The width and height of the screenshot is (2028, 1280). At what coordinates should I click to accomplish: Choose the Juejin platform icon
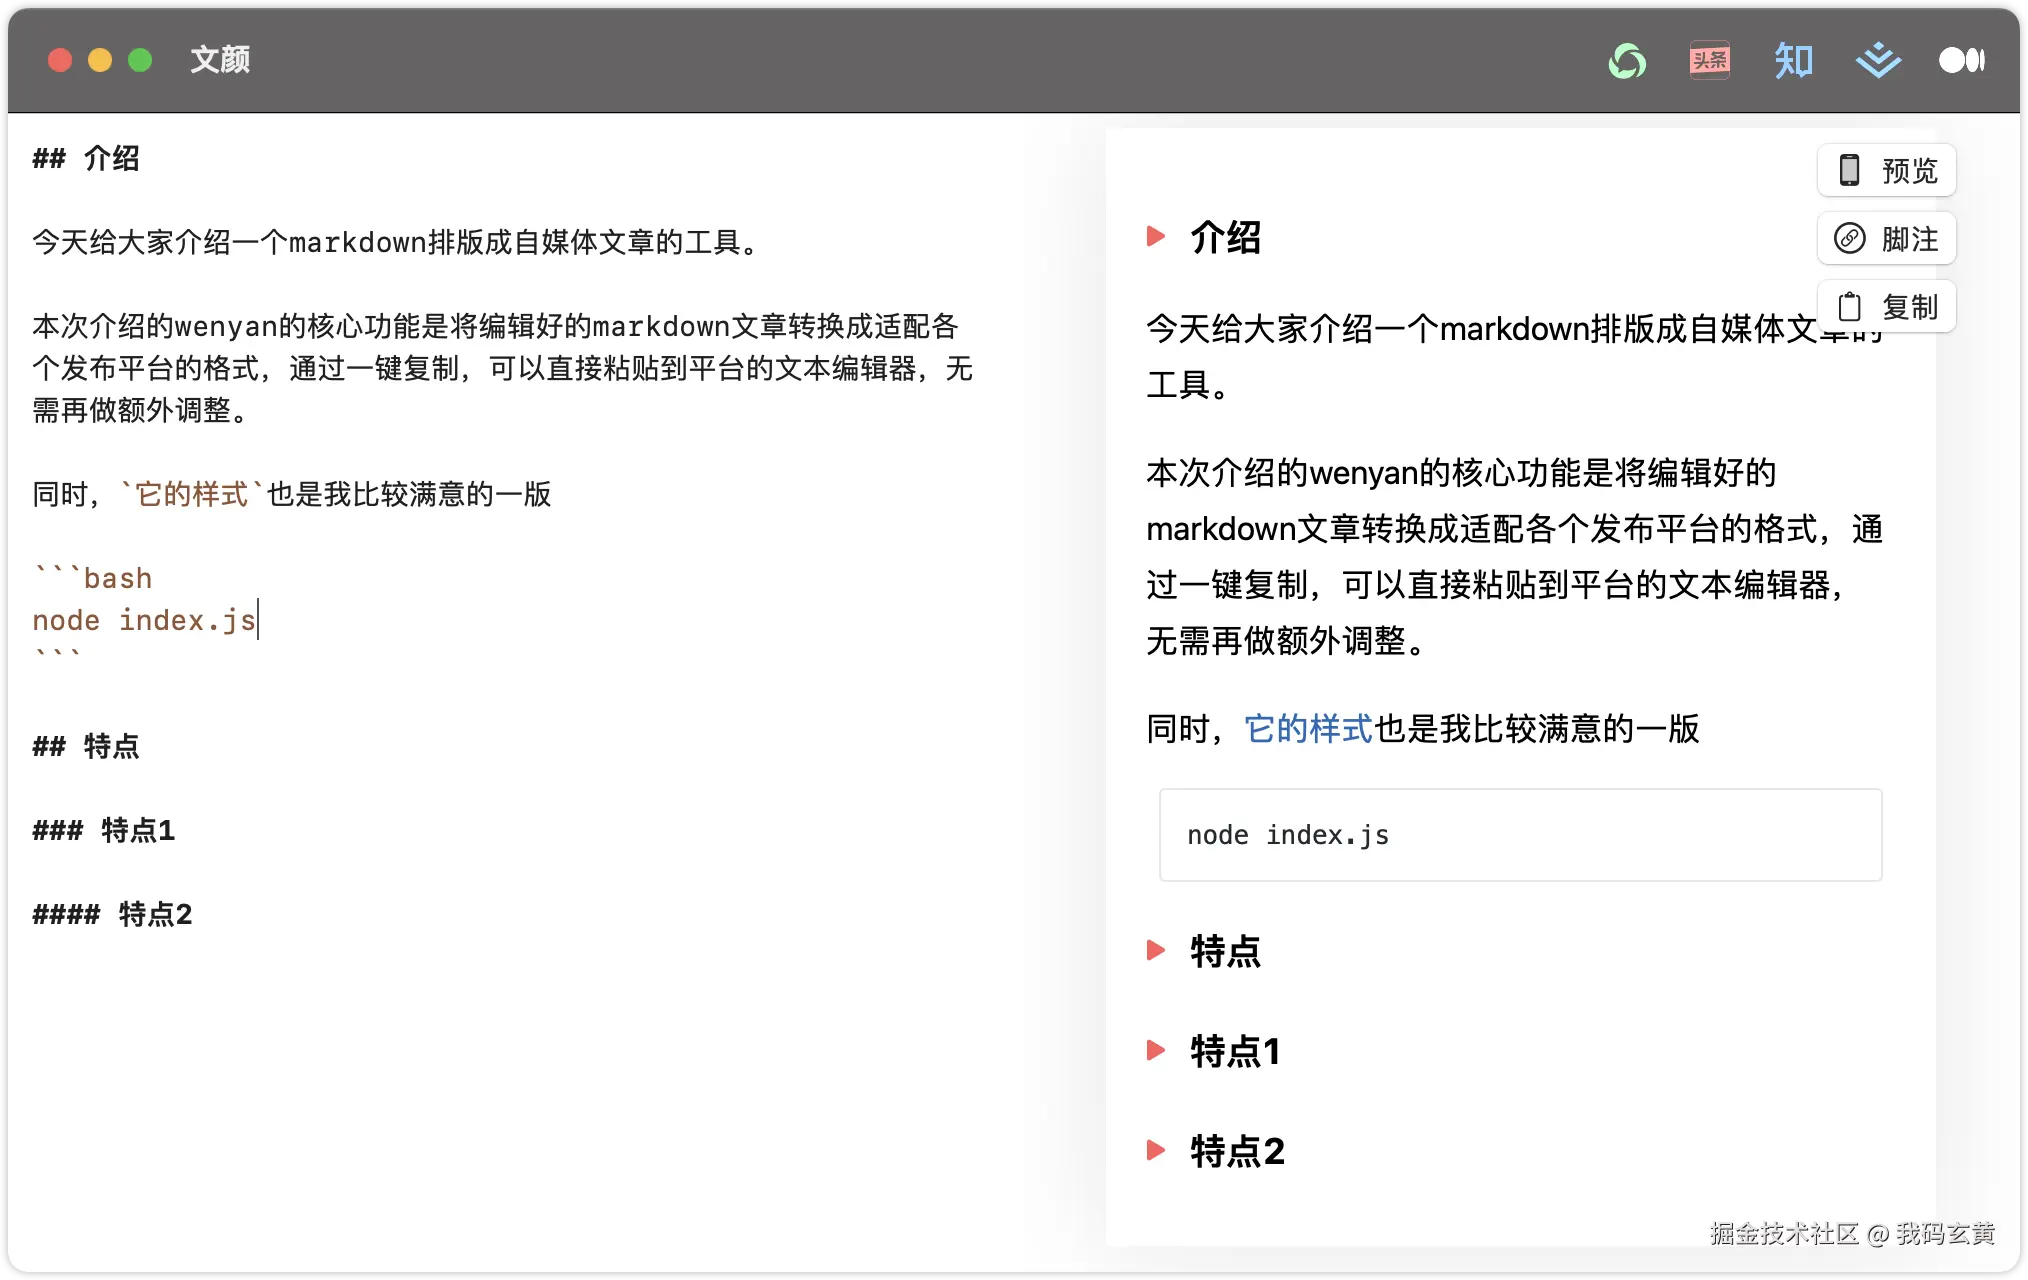coord(1878,61)
